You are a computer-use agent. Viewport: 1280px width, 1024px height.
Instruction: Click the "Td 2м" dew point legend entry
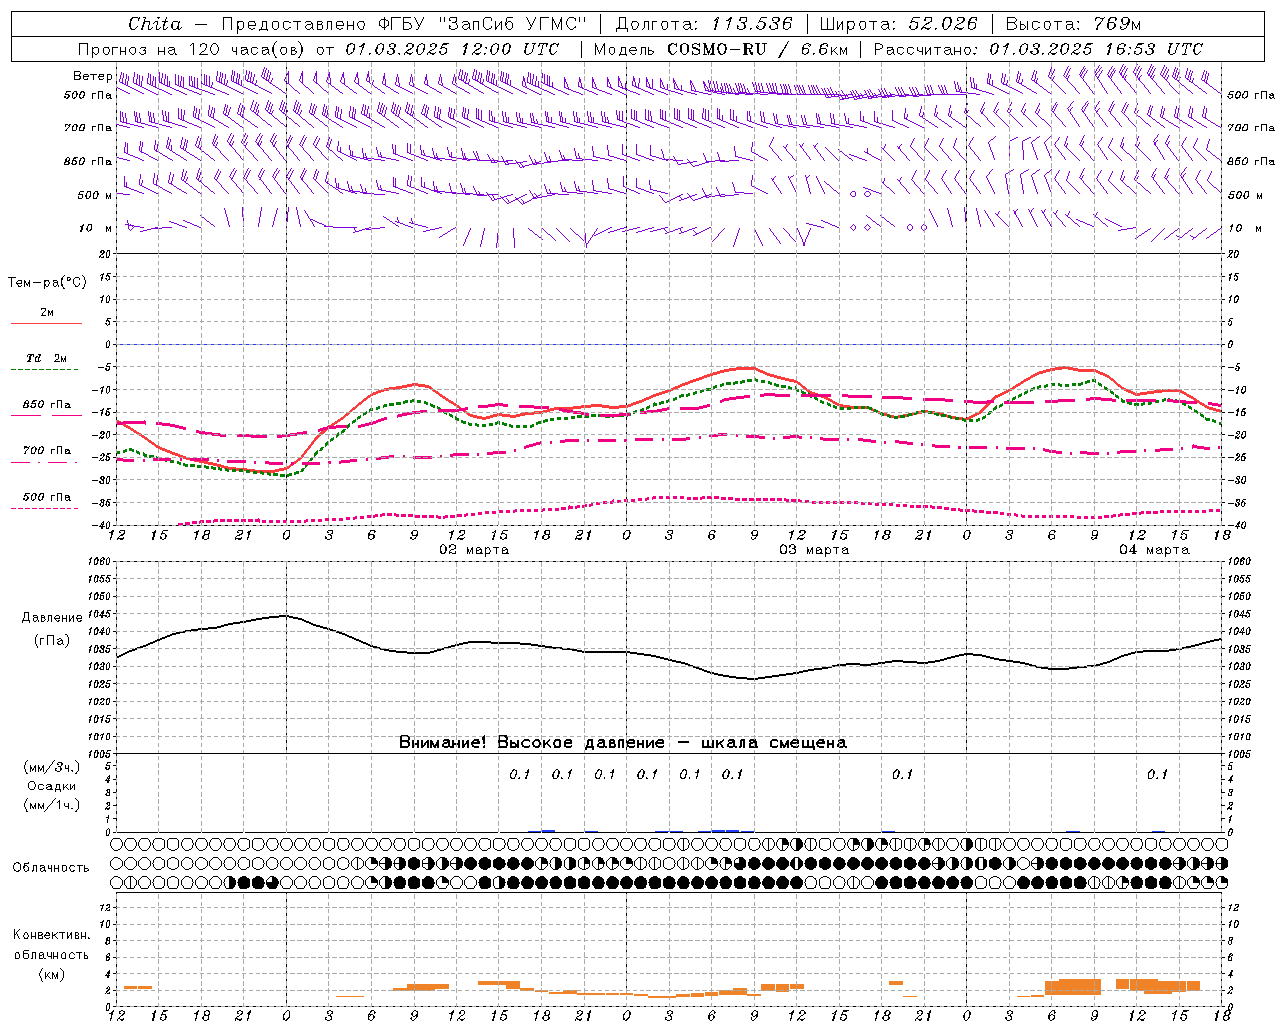click(47, 358)
